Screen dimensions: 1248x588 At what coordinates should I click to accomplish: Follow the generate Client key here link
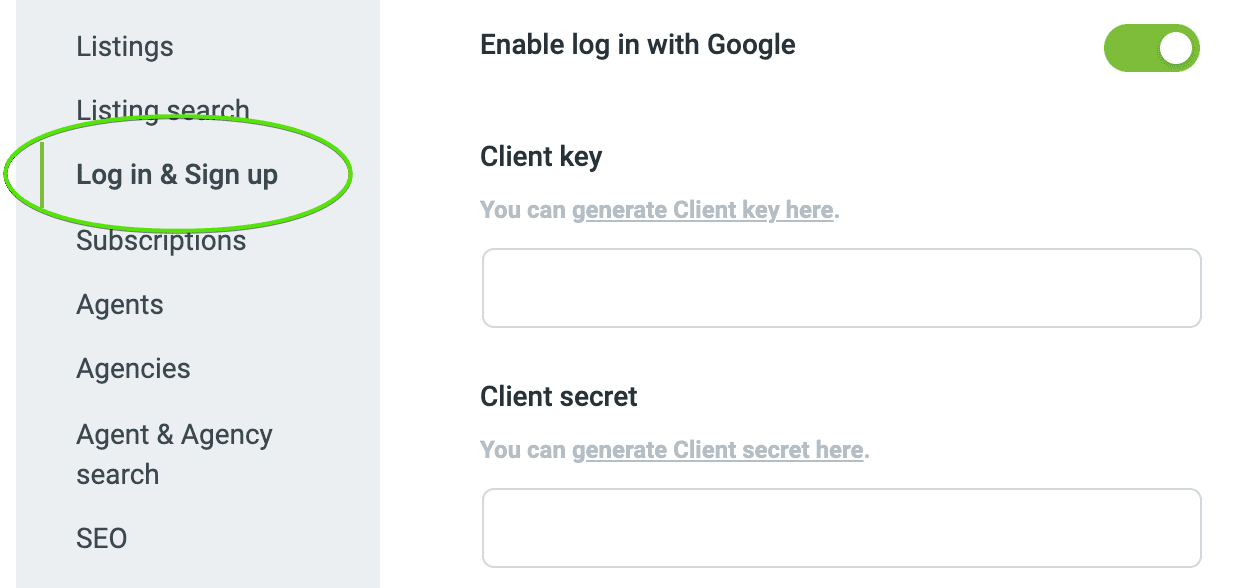[x=702, y=210]
